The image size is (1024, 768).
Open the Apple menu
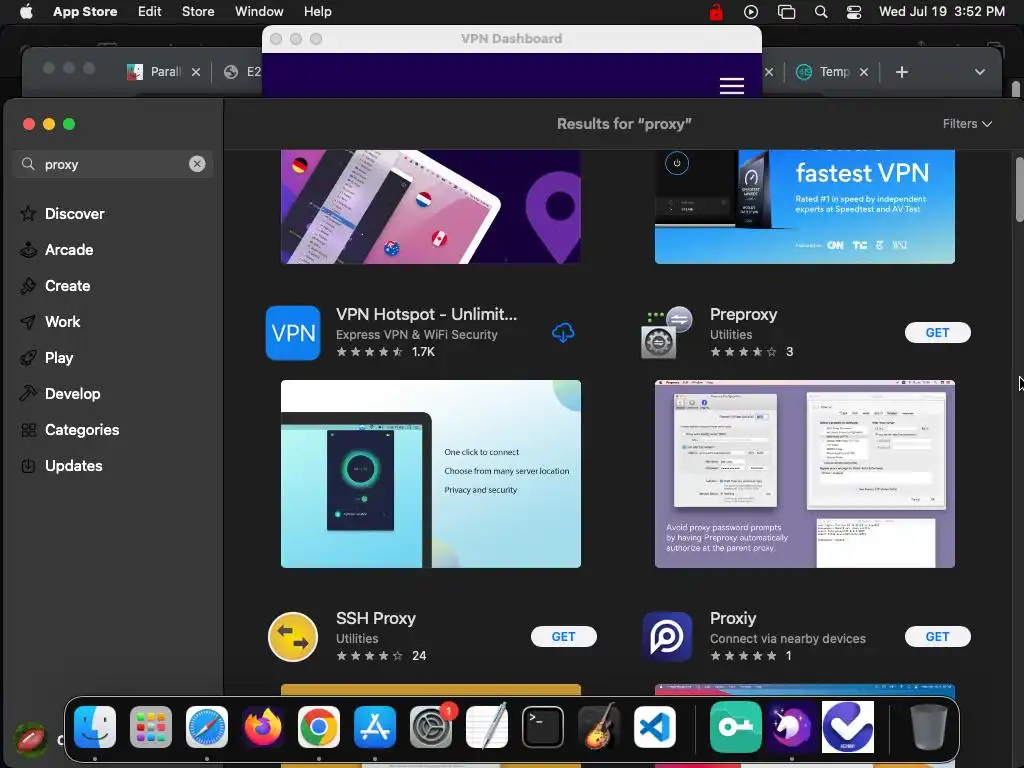(26, 11)
